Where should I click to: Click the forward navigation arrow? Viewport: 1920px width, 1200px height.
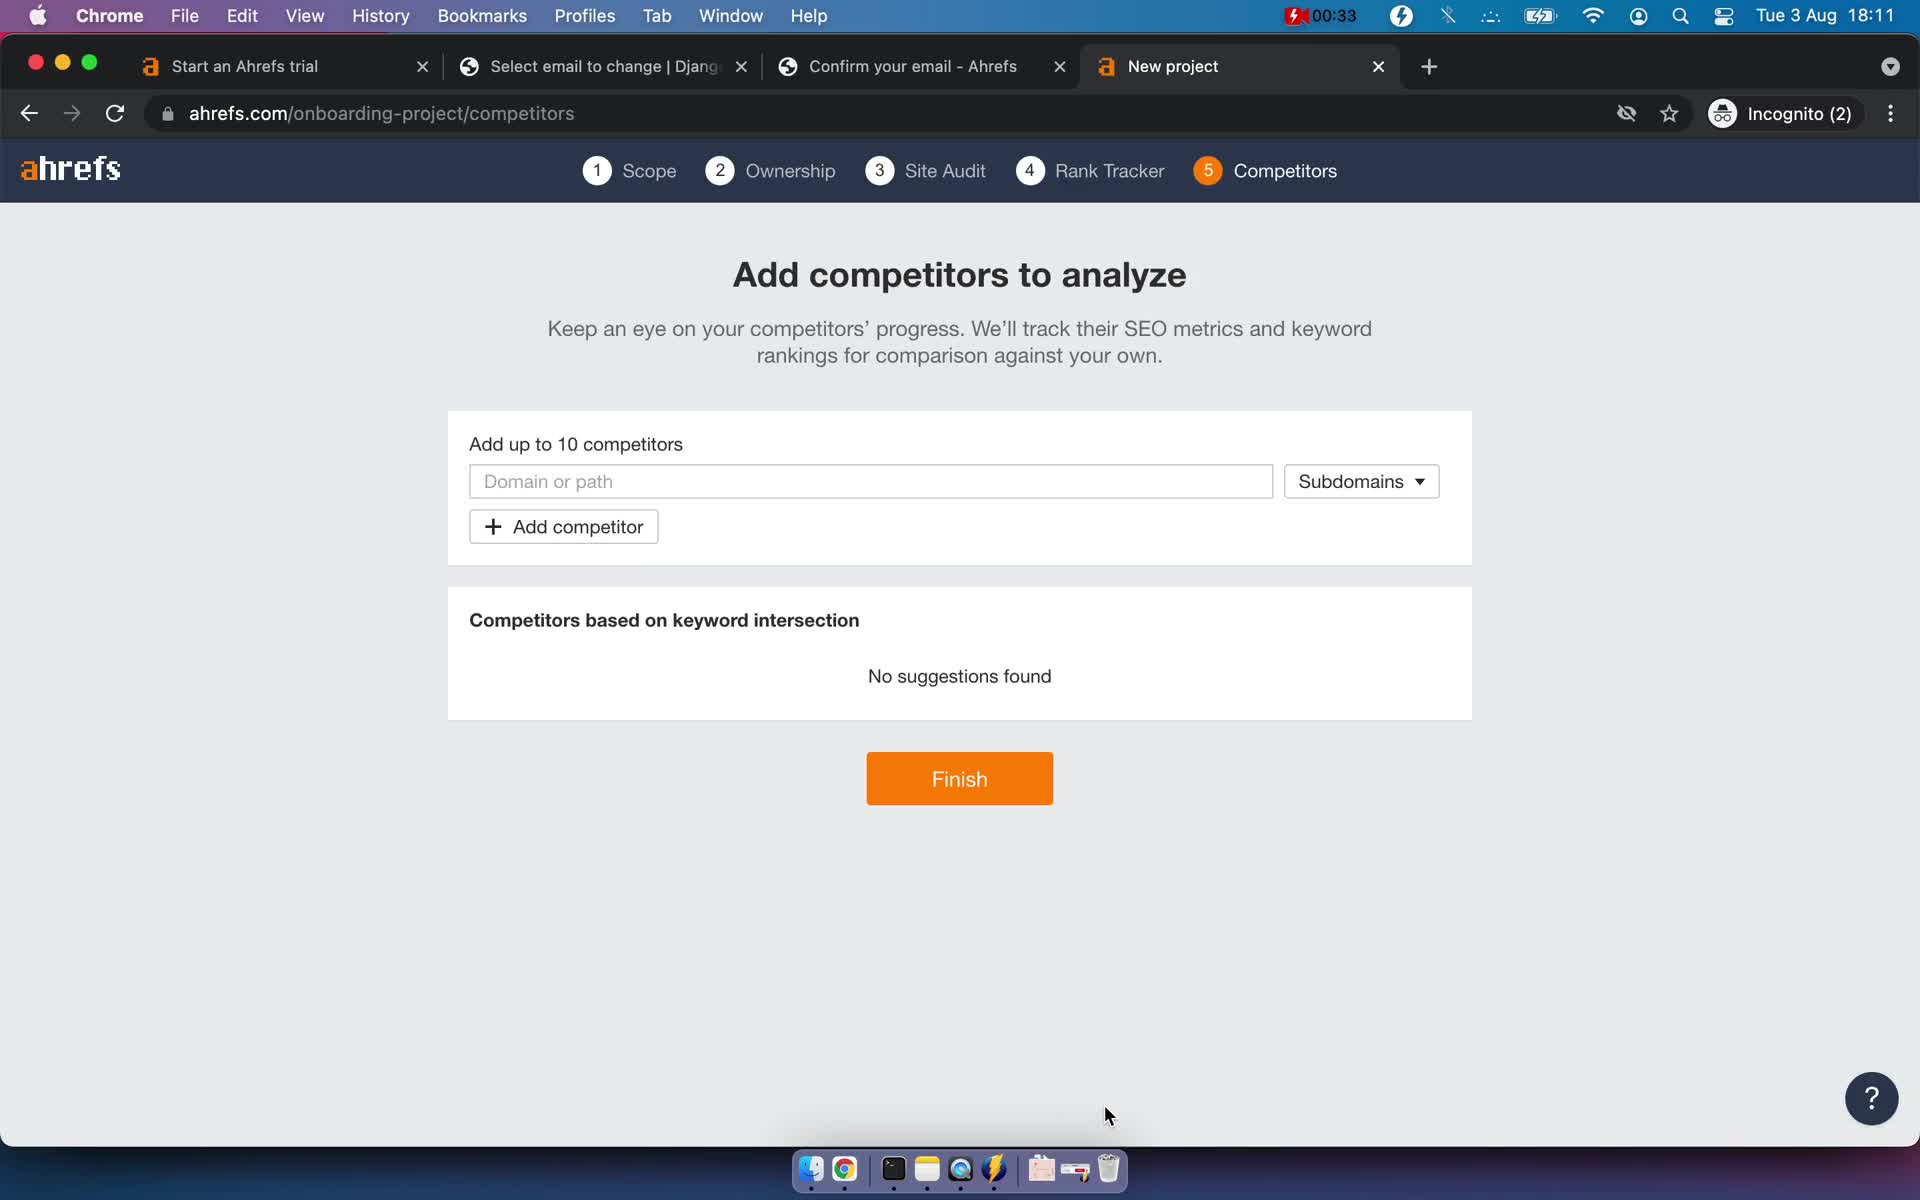click(70, 113)
